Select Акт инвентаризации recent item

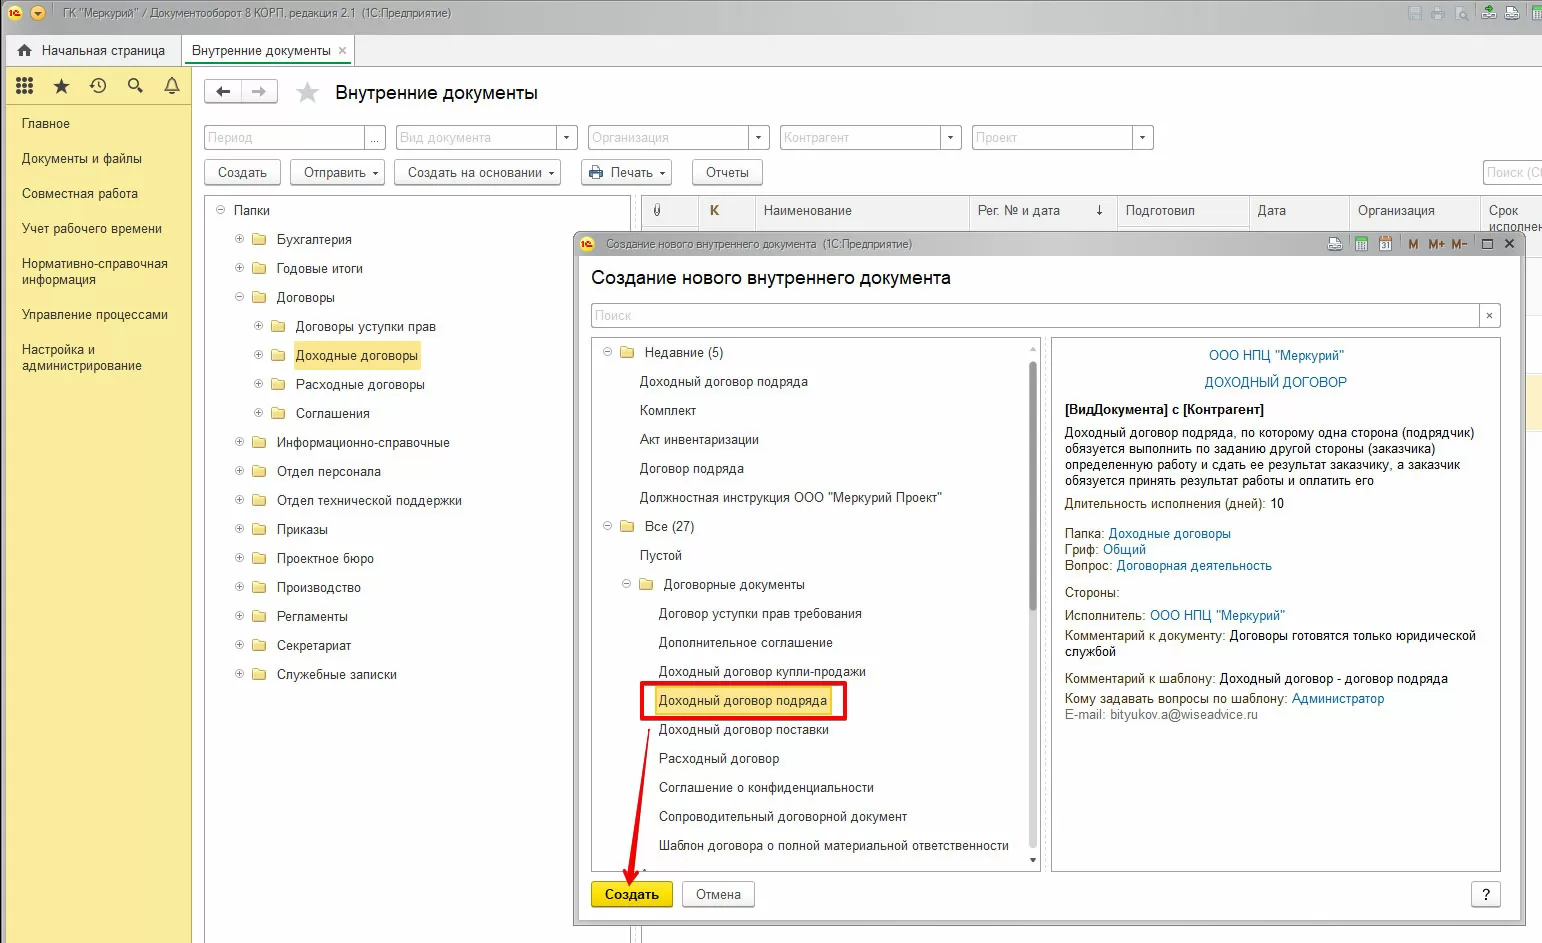click(699, 440)
